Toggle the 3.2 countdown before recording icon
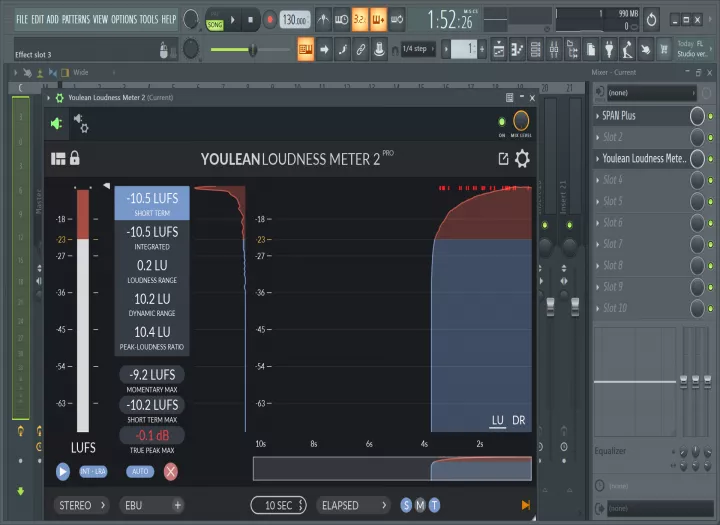 (360, 19)
